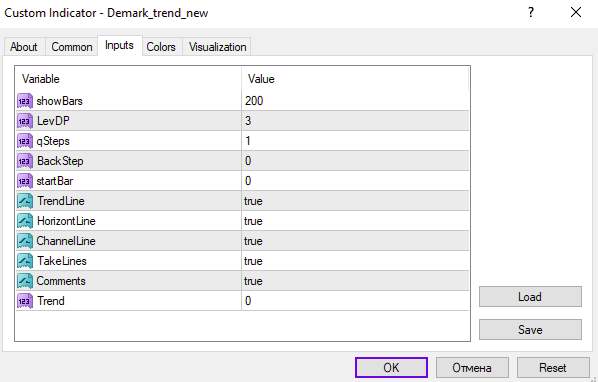Click the Reset button
The width and height of the screenshot is (598, 382).
553,368
